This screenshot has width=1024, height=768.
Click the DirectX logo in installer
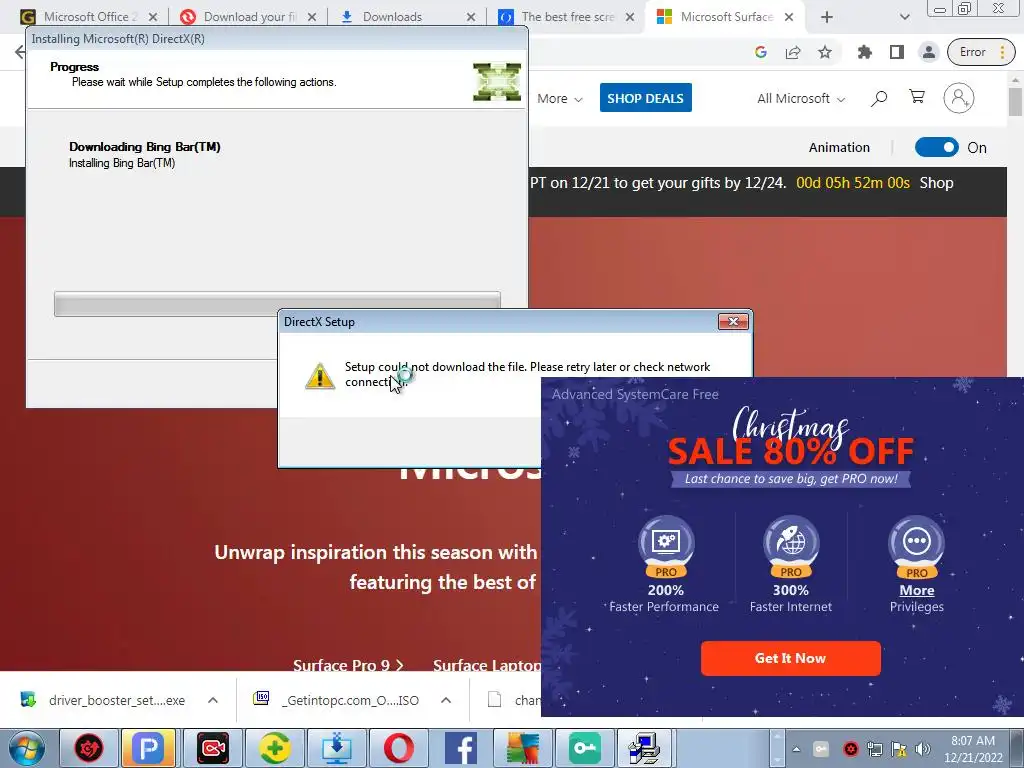point(497,82)
